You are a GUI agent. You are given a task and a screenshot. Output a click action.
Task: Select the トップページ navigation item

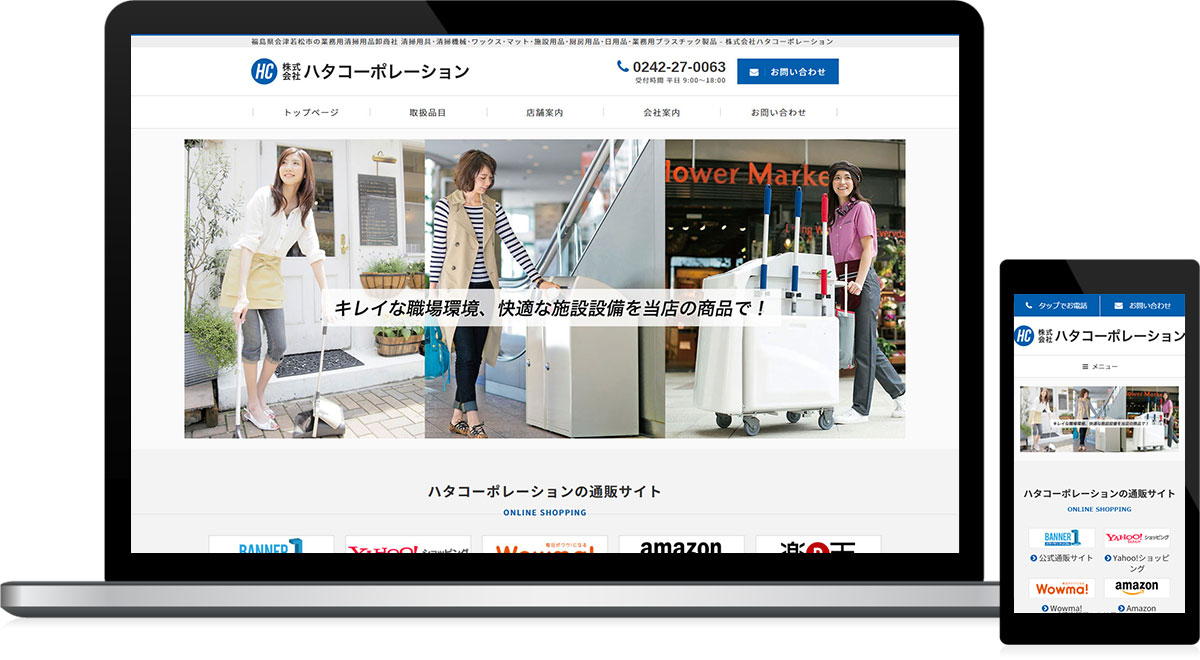coord(311,112)
